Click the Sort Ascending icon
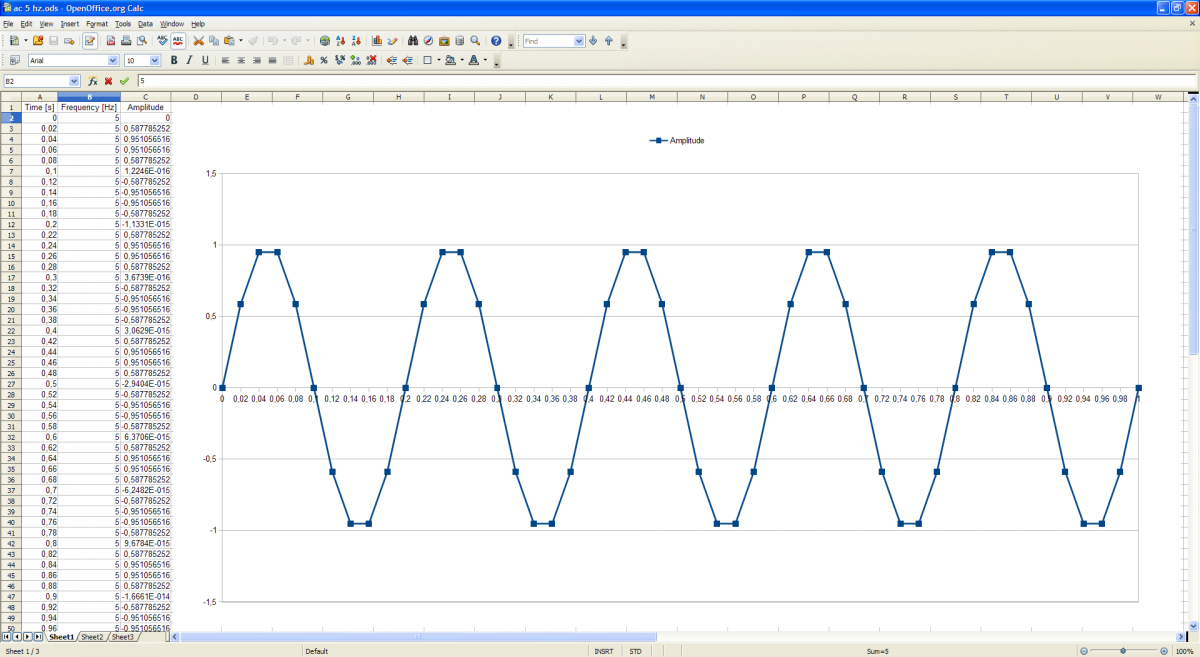This screenshot has height=657, width=1200. (x=341, y=41)
